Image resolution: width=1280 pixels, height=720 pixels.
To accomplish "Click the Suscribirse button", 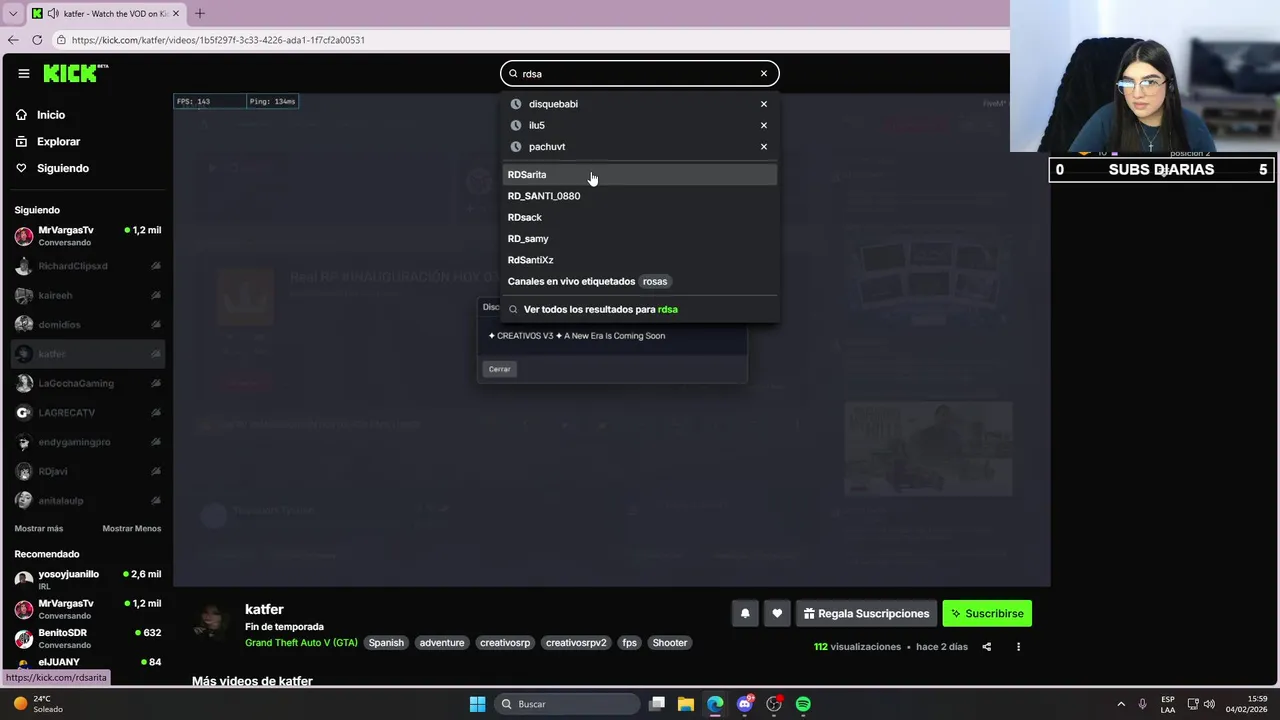I will 987,613.
